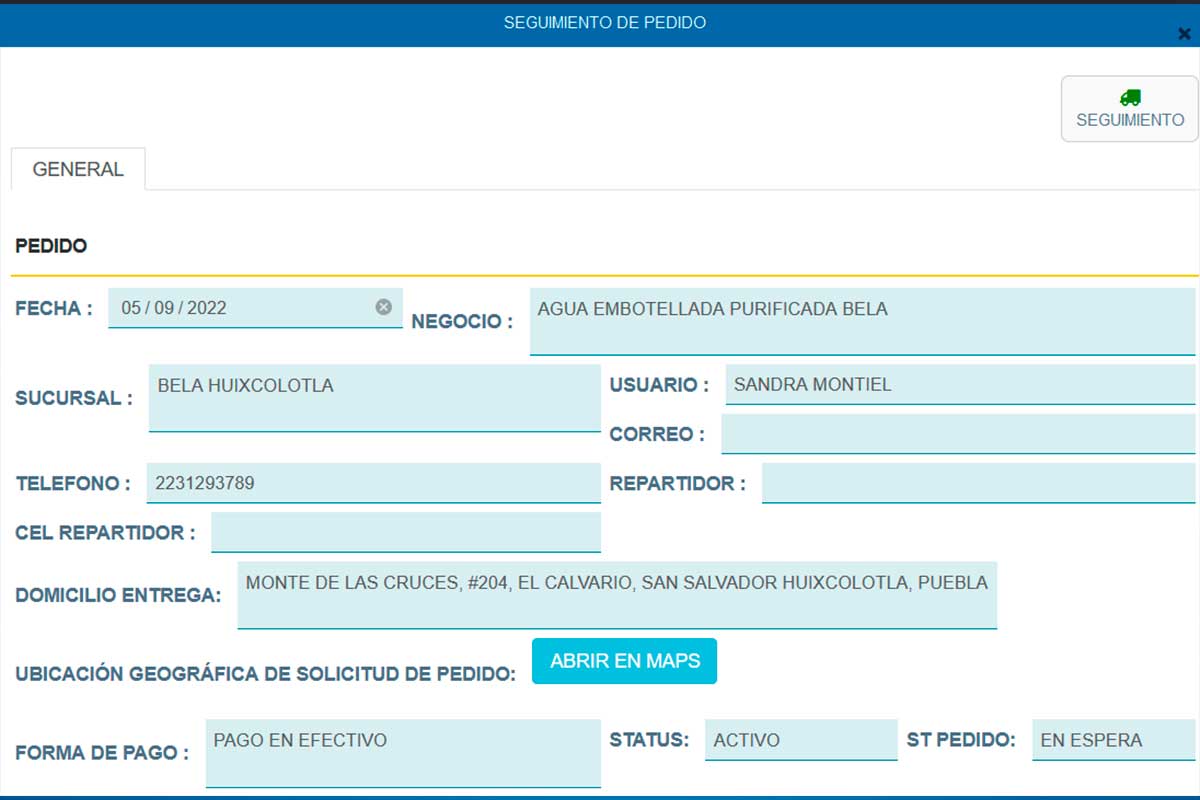Click the Forma de Pago field

[x=403, y=753]
